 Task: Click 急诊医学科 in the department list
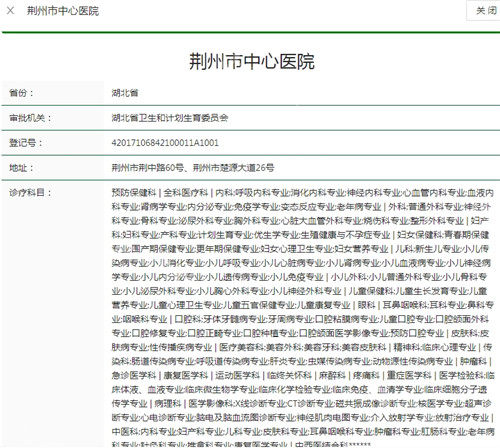pos(134,375)
